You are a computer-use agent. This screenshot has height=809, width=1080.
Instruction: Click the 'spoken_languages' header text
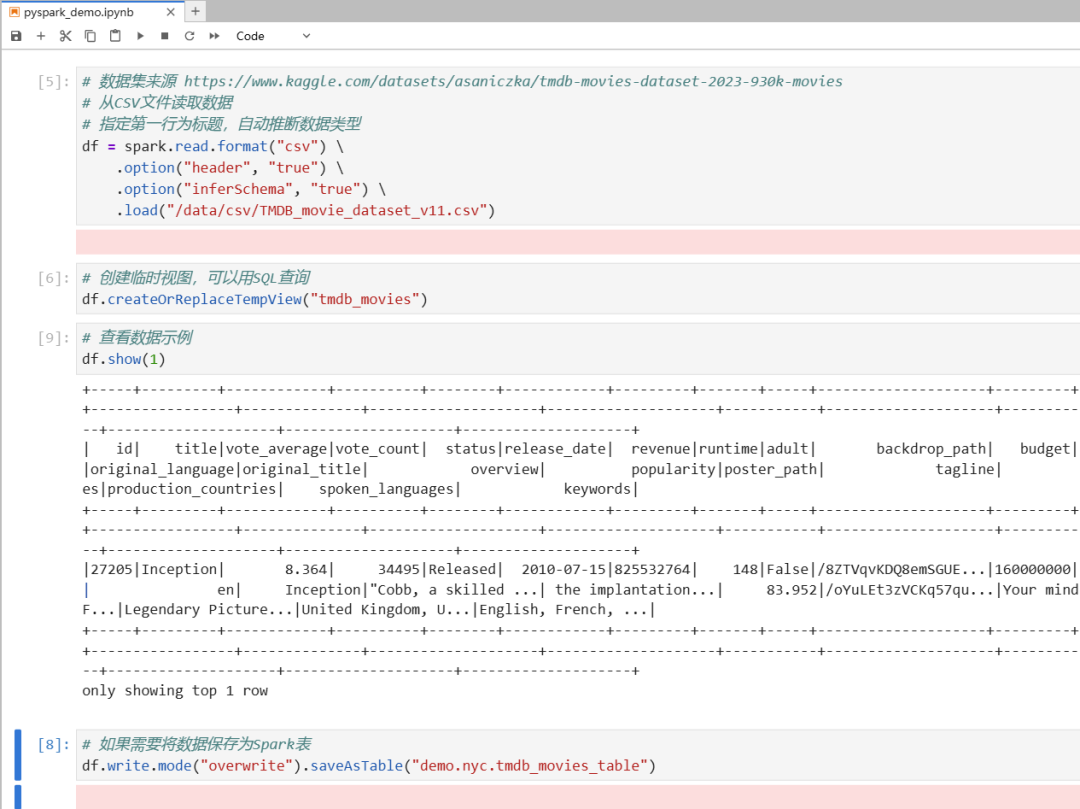[x=386, y=489]
